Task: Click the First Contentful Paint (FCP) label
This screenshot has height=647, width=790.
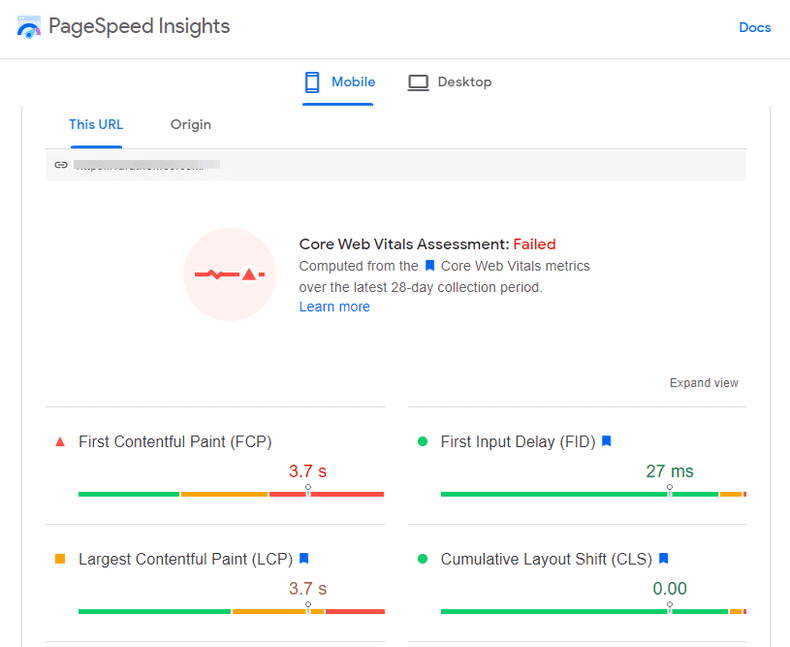Action: 175,442
